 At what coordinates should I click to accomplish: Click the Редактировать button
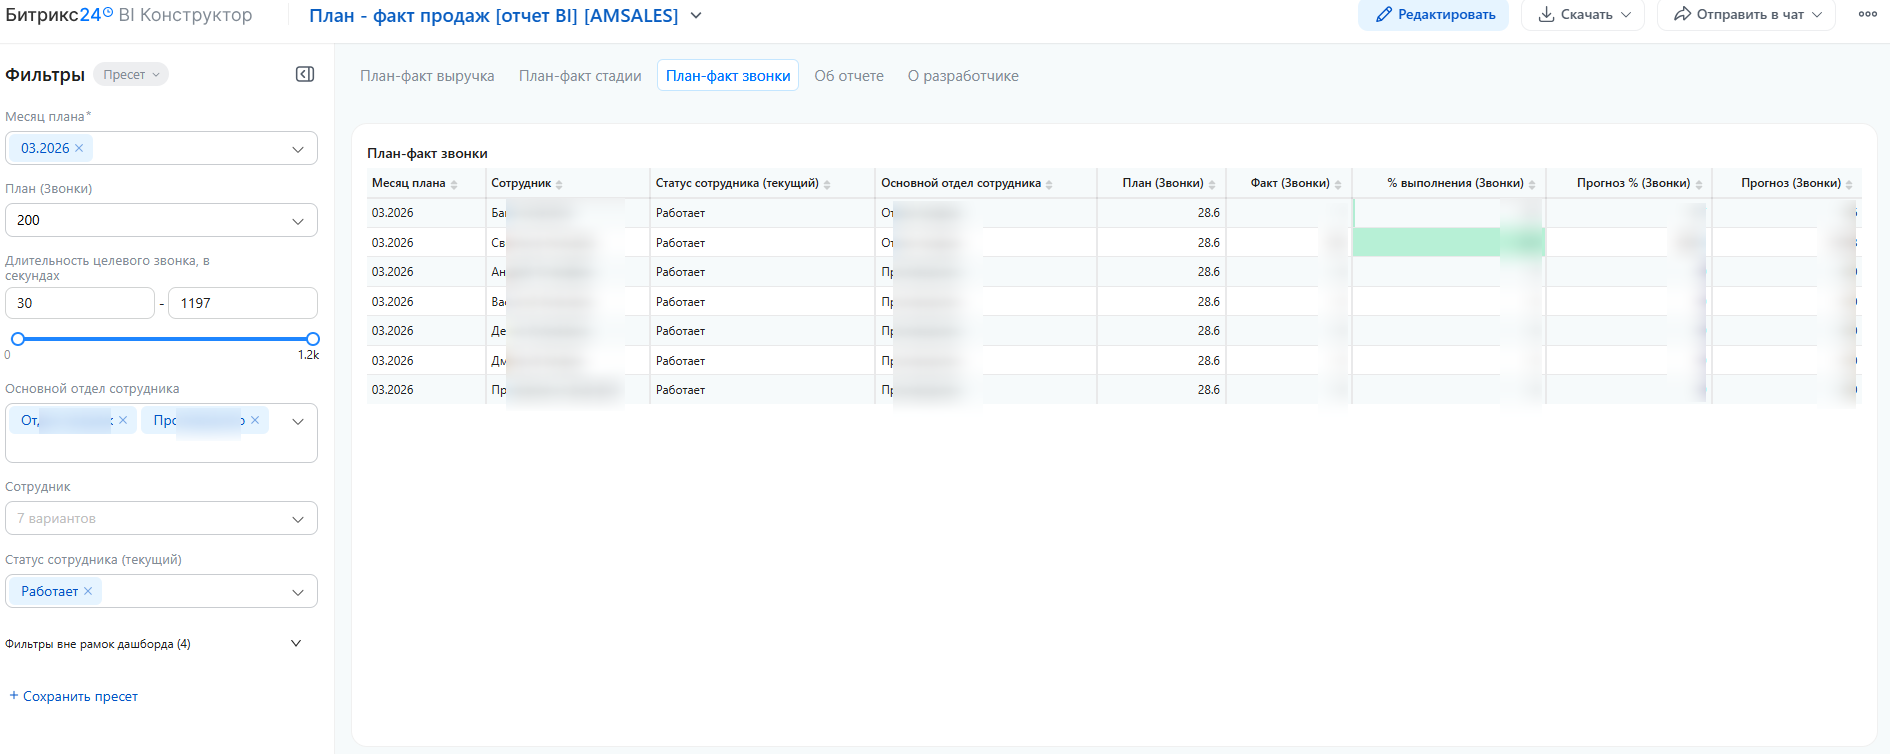pyautogui.click(x=1433, y=15)
